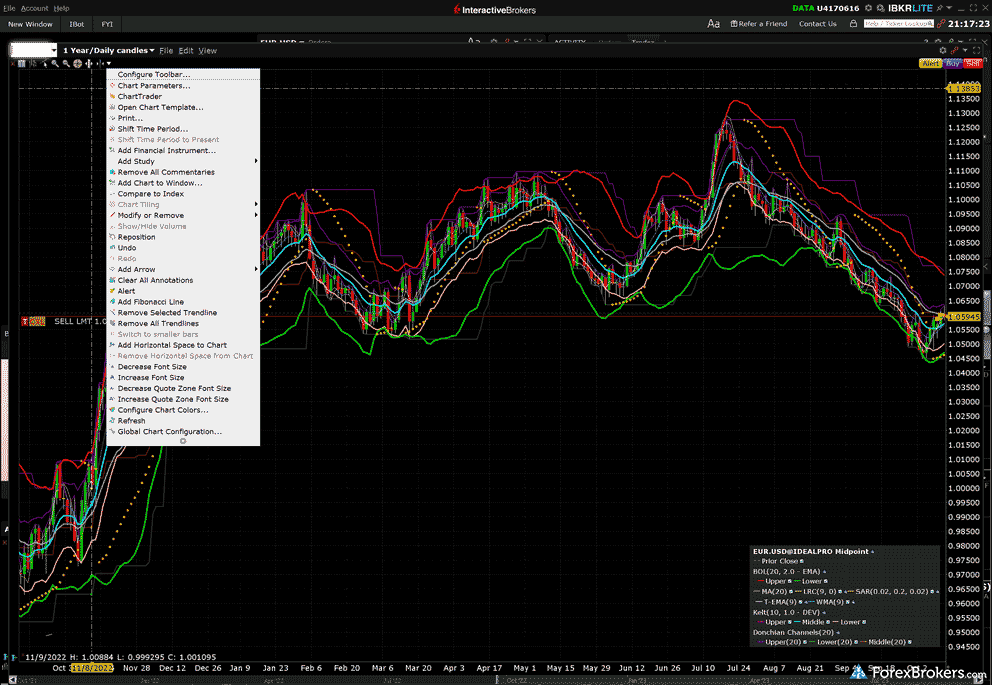Click the gear icon at menu bottom
This screenshot has height=685, width=992.
(x=183, y=441)
